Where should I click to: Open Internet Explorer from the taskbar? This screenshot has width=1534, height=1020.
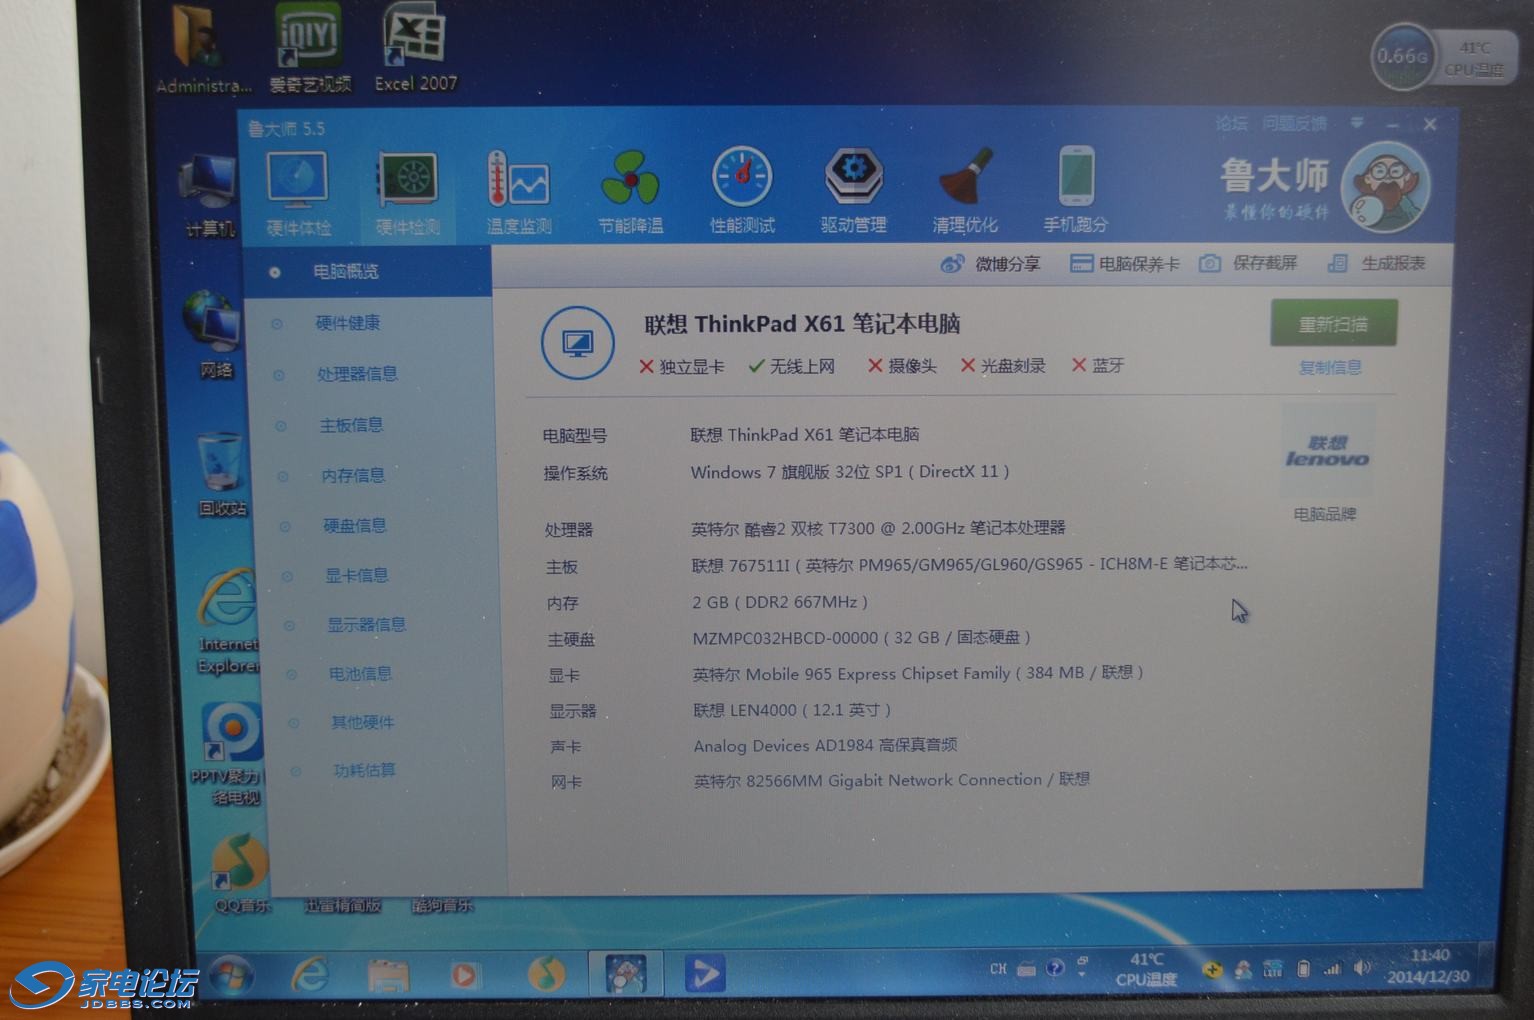(x=310, y=974)
